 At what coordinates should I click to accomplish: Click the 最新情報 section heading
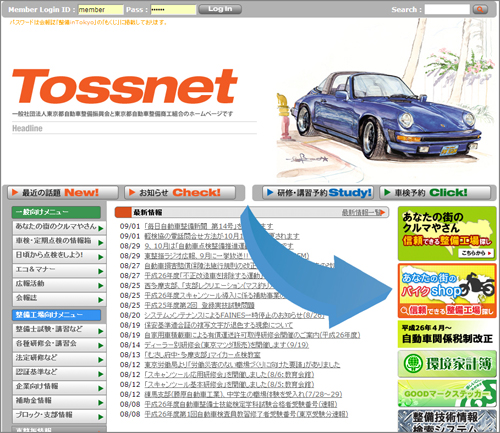pos(148,212)
